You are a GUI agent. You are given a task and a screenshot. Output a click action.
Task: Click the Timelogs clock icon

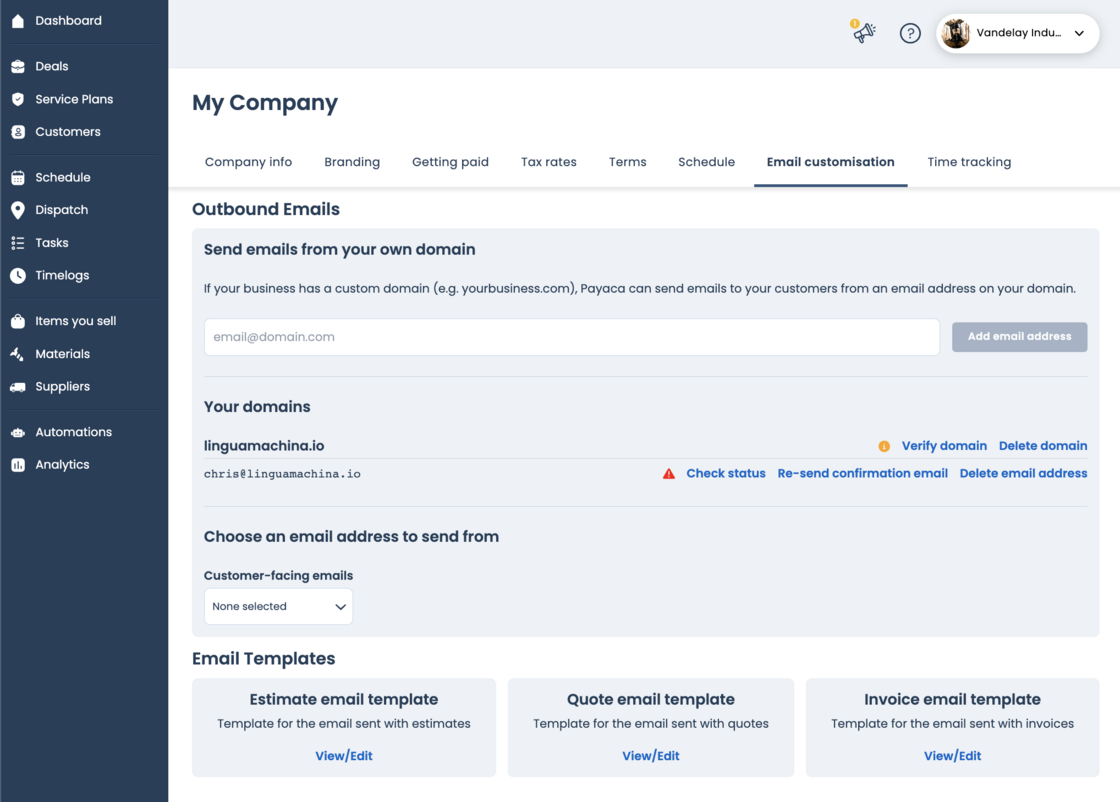18,276
